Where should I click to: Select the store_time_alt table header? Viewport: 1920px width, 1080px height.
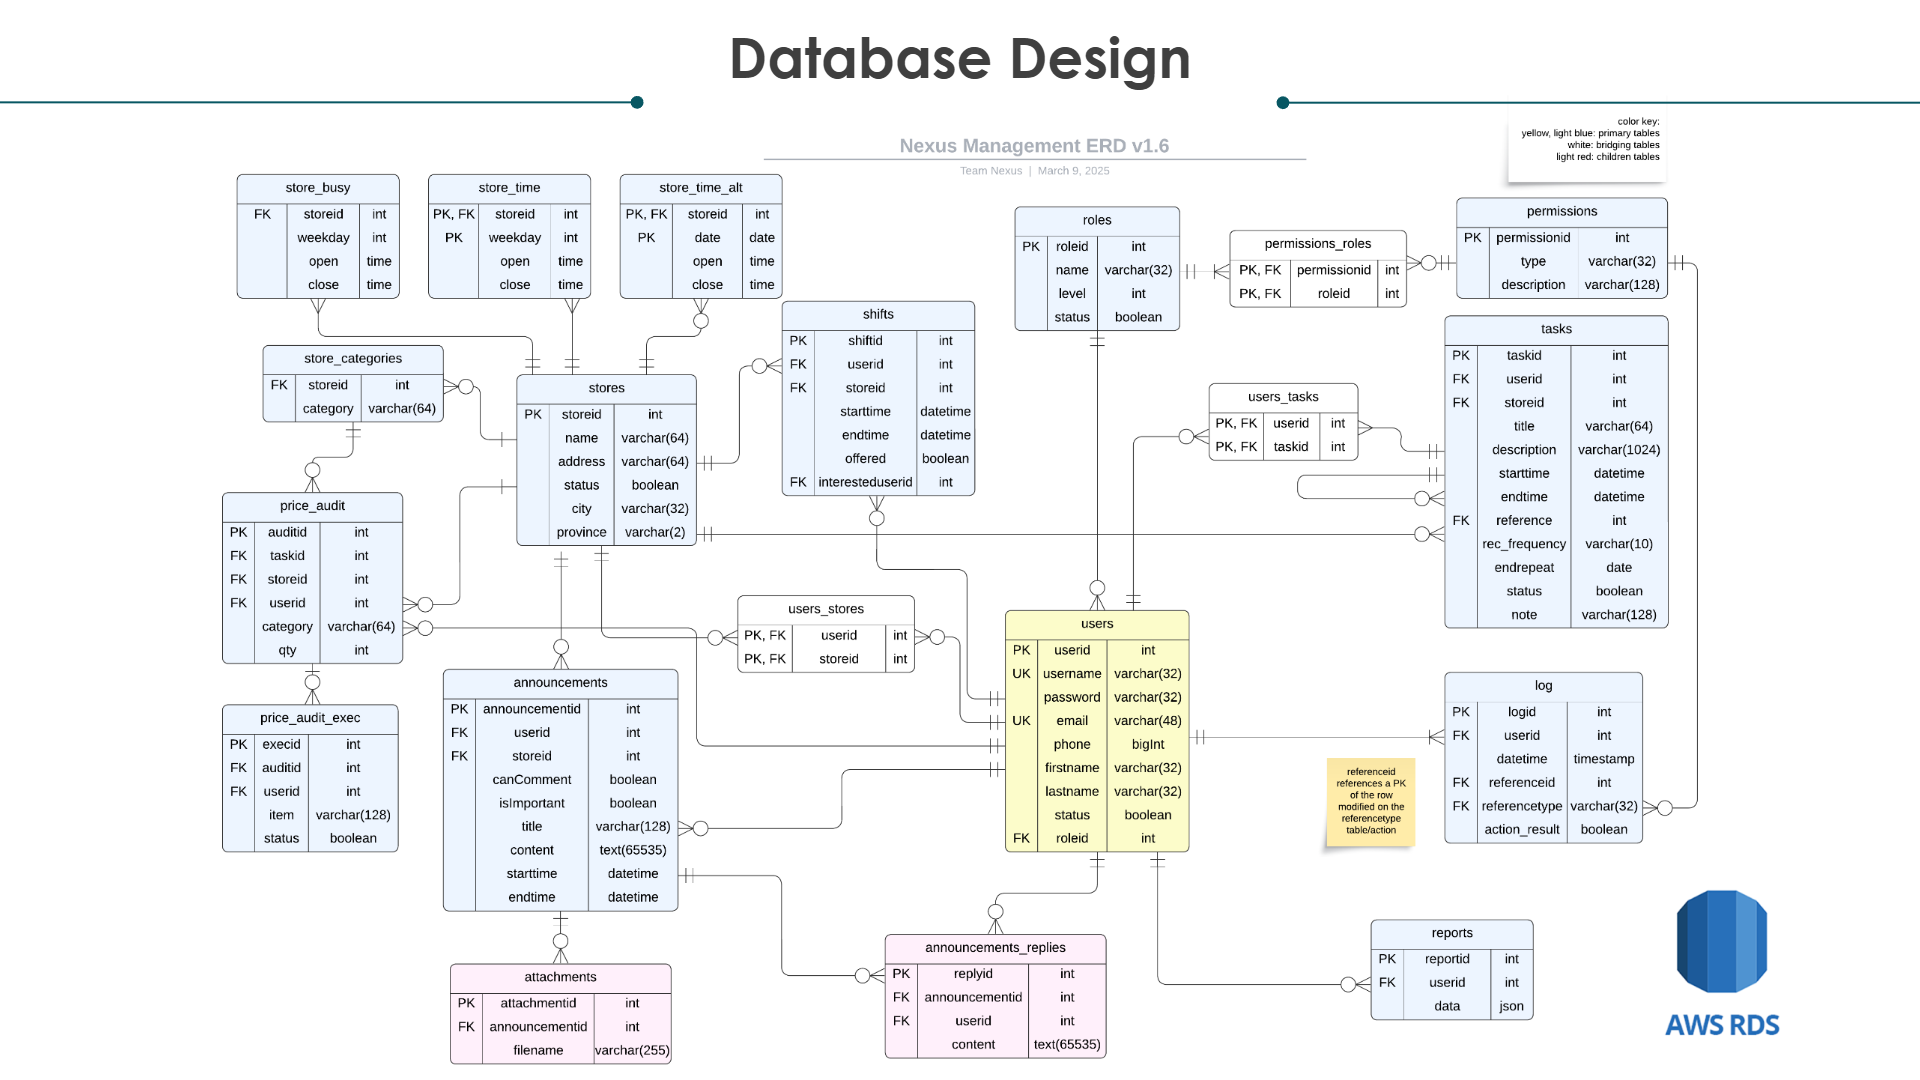click(700, 188)
